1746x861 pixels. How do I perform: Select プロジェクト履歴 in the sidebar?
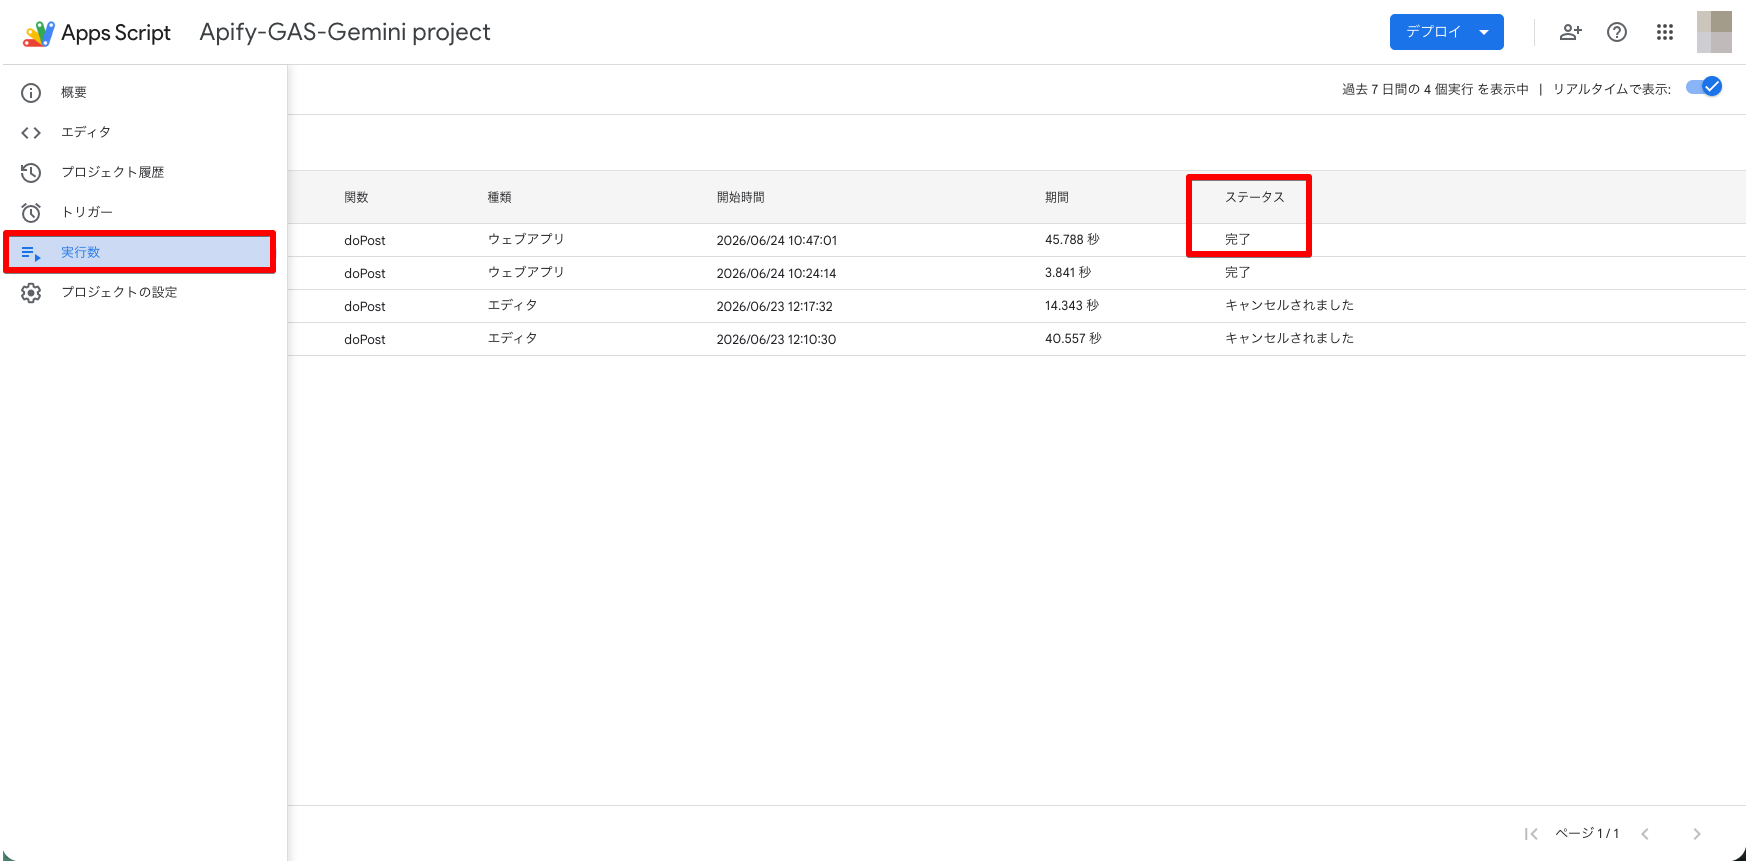coord(112,172)
